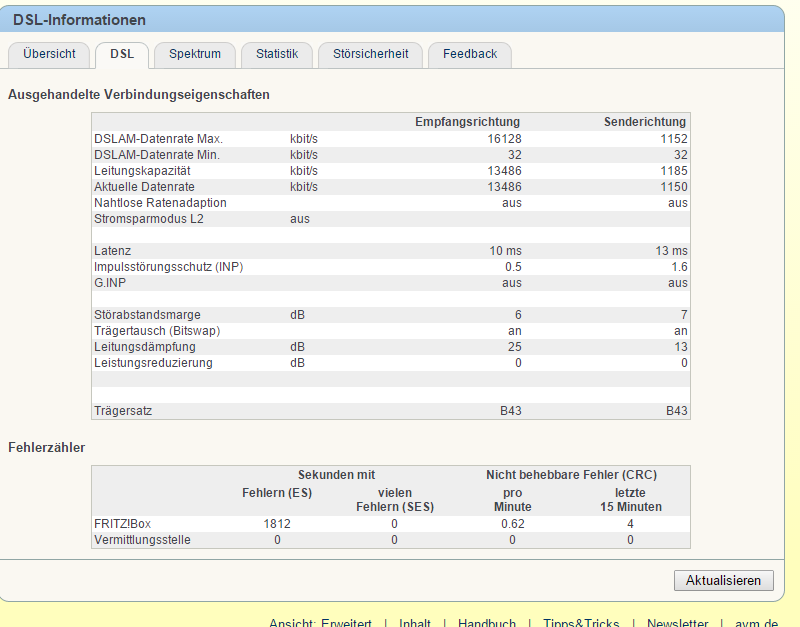Visit the avm.de link
This screenshot has height=627, width=800.
756,622
